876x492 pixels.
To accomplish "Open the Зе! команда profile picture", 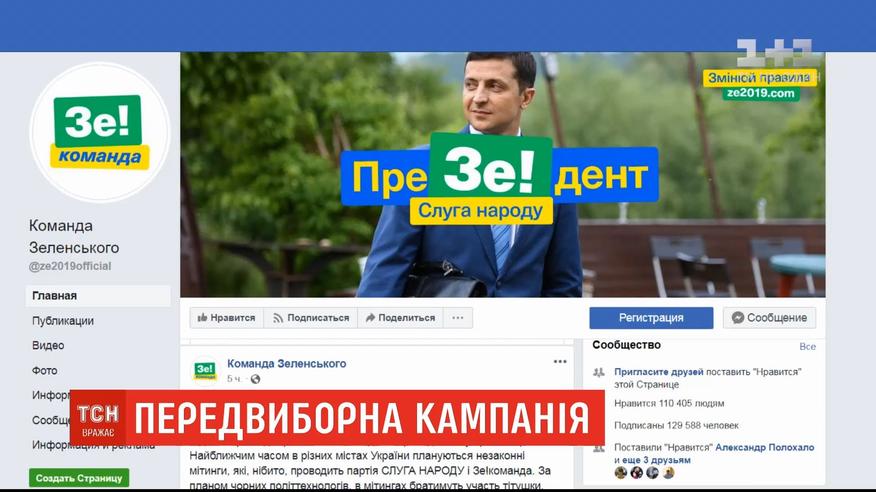I will tap(100, 132).
